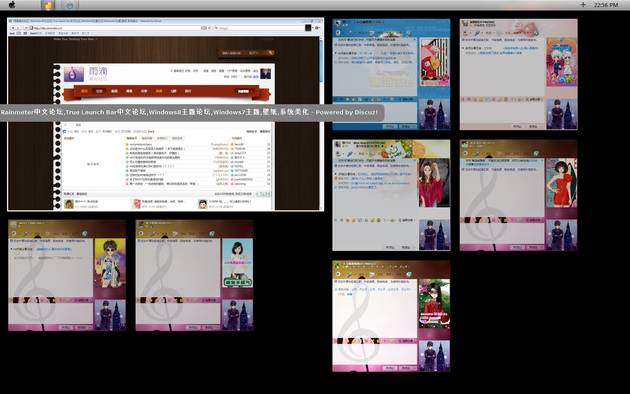Screen dimensions: 630x394
Task: Click the user avatar in forum header
Action: click(x=266, y=74)
